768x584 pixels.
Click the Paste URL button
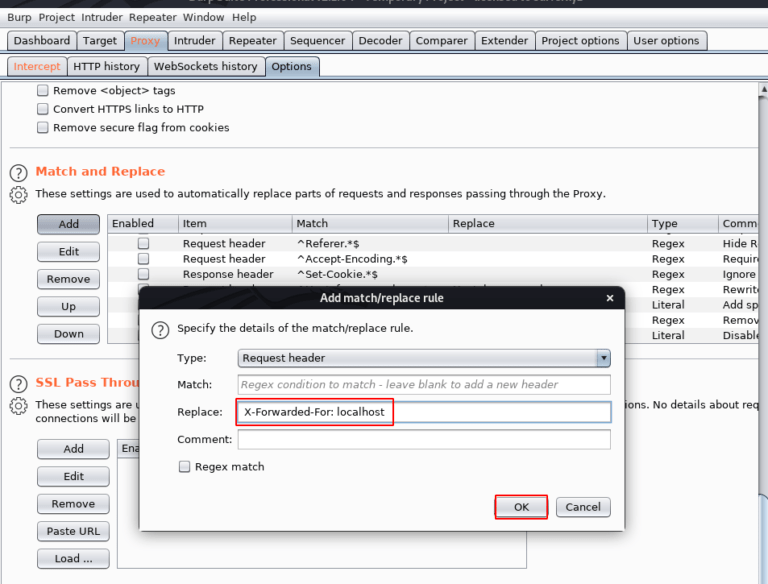[73, 532]
